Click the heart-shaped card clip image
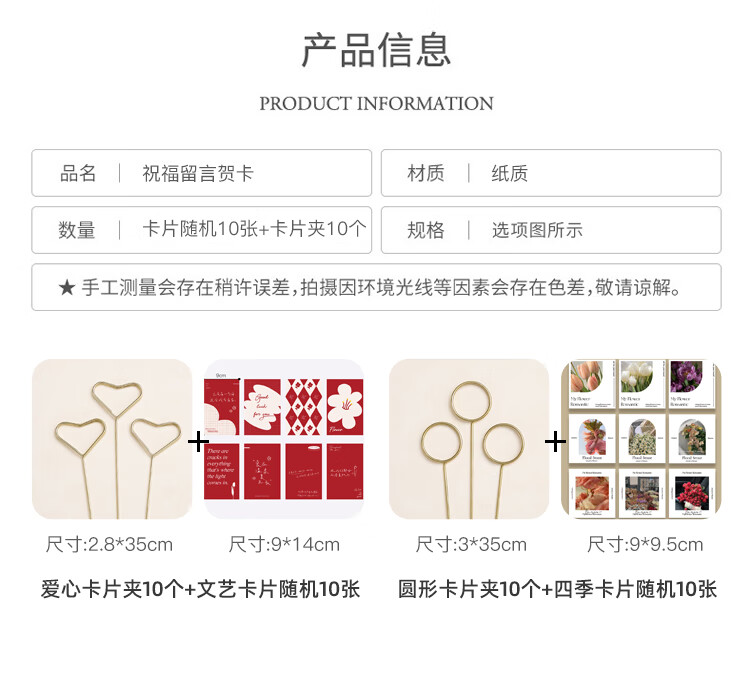This screenshot has width=750, height=675. click(112, 439)
